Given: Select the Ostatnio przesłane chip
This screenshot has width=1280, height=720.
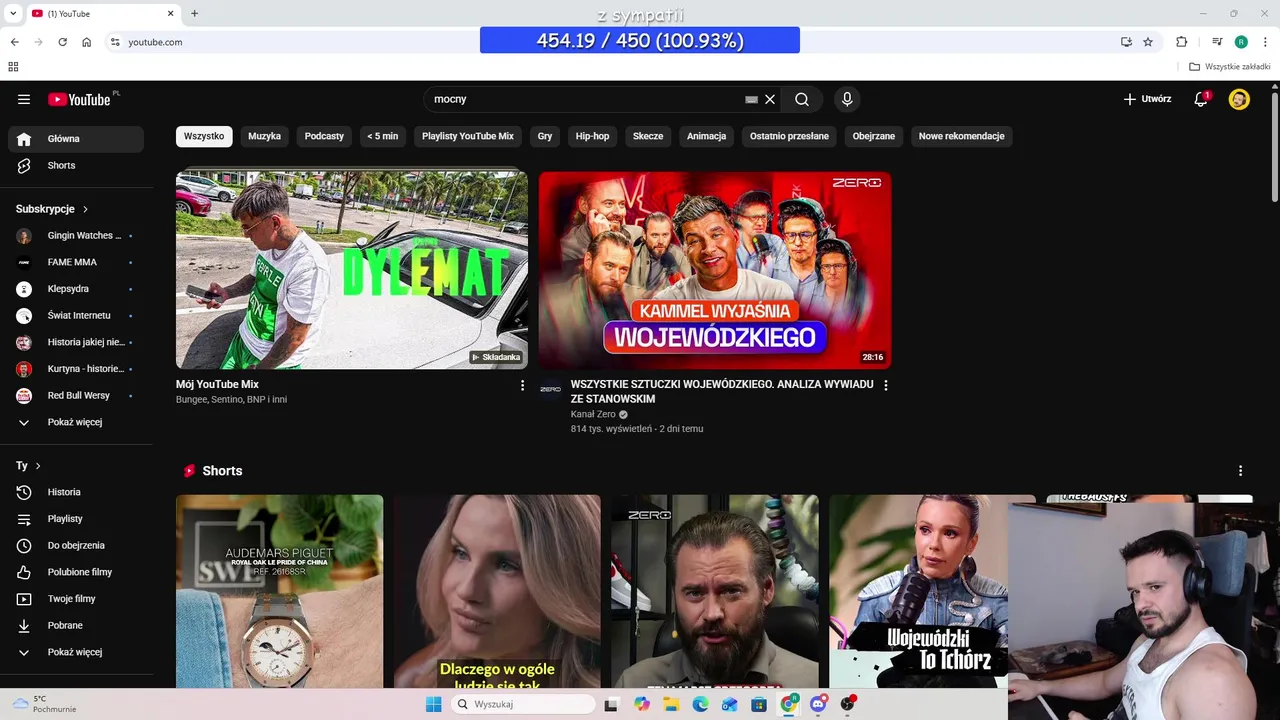Looking at the screenshot, I should coord(789,136).
